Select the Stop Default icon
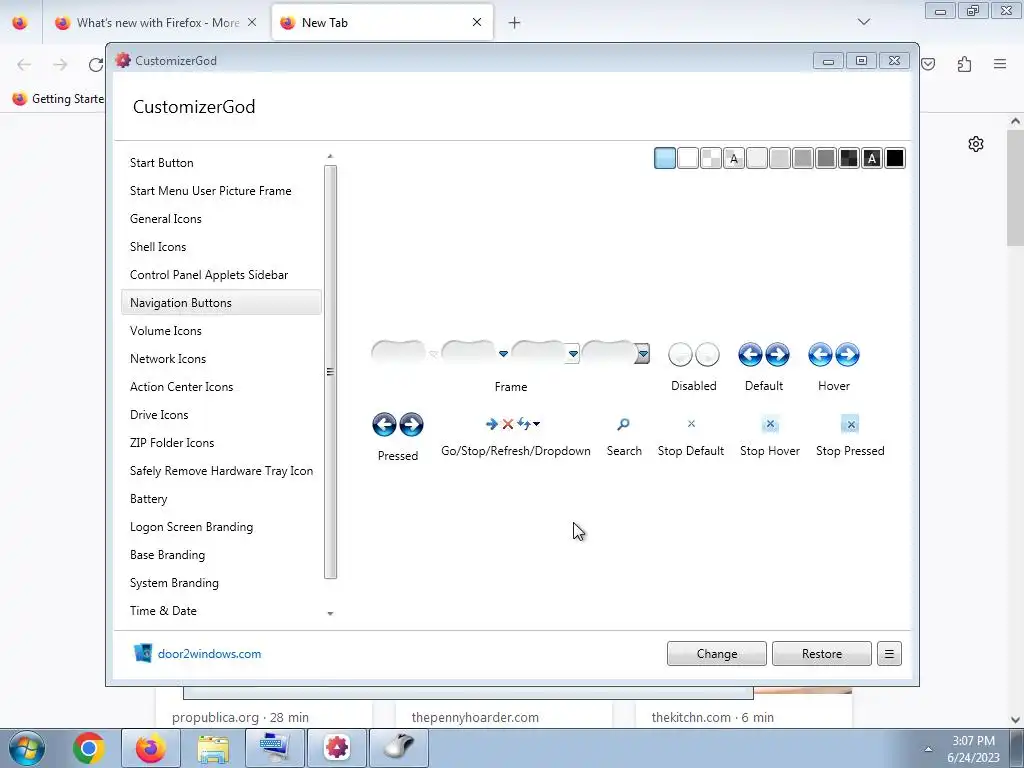Image resolution: width=1024 pixels, height=768 pixels. 691,424
